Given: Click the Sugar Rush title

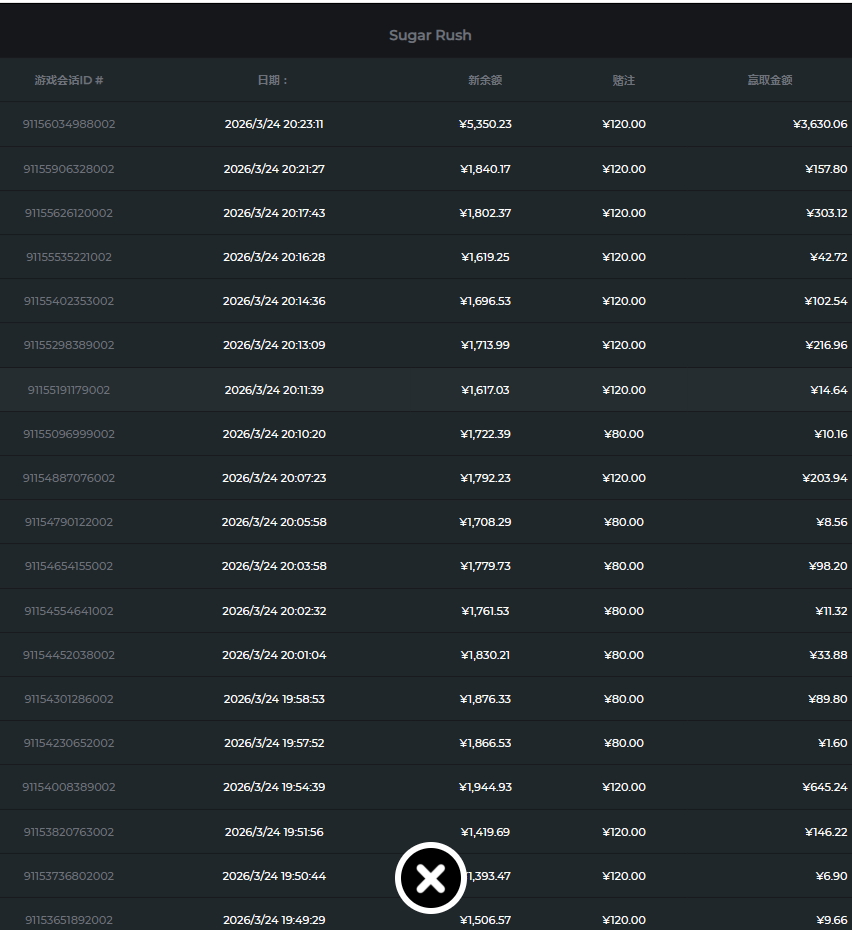Looking at the screenshot, I should pyautogui.click(x=430, y=35).
